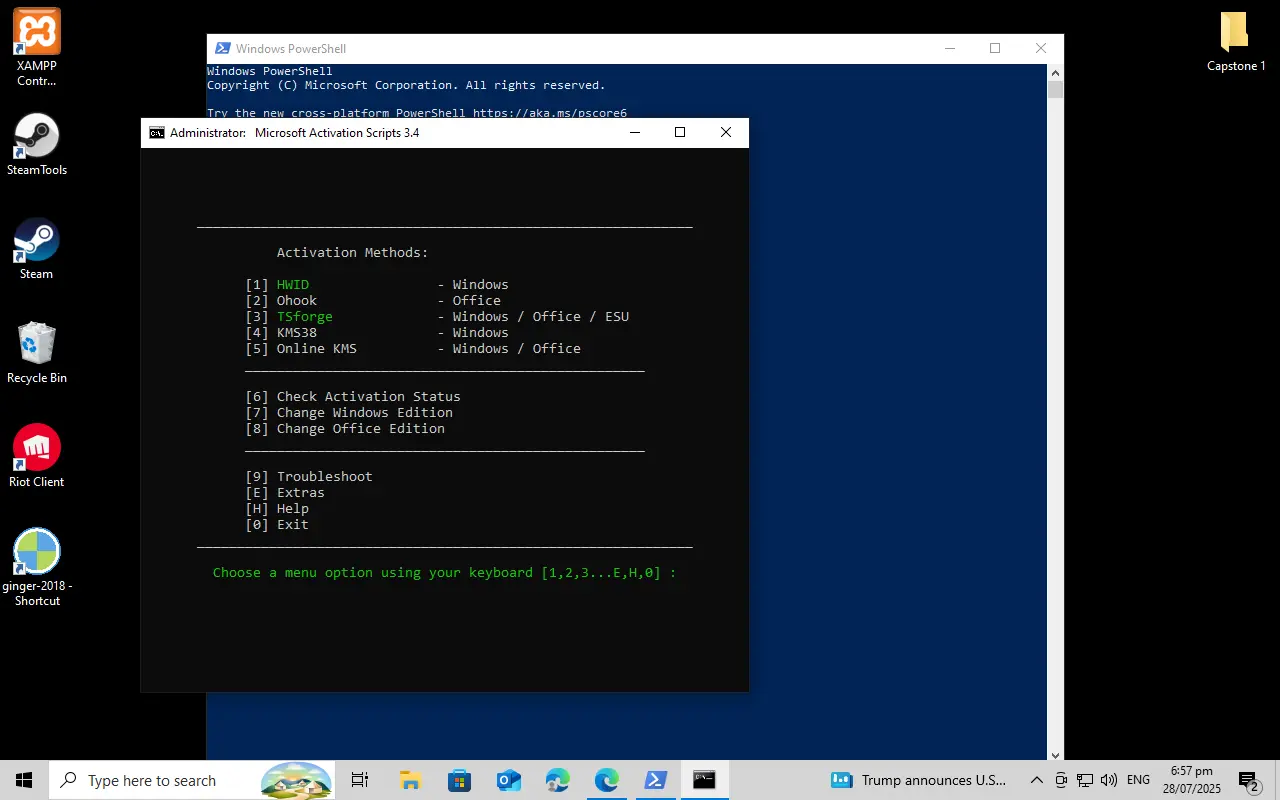The width and height of the screenshot is (1280, 800).
Task: Select the Recycle Bin icon
Action: [37, 353]
